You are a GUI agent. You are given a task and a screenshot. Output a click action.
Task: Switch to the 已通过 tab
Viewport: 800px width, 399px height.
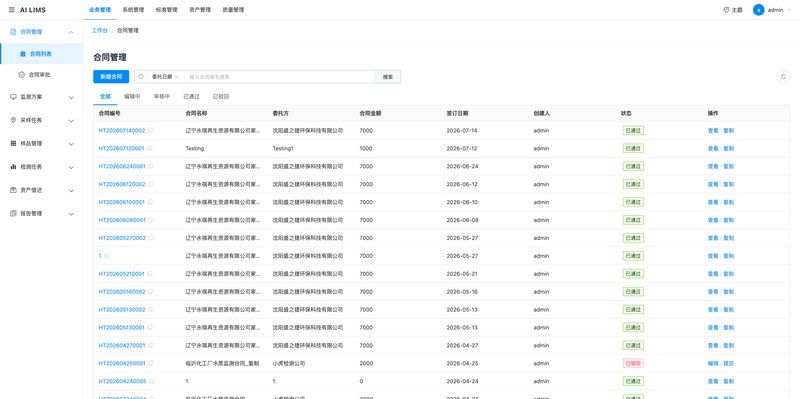[x=191, y=96]
